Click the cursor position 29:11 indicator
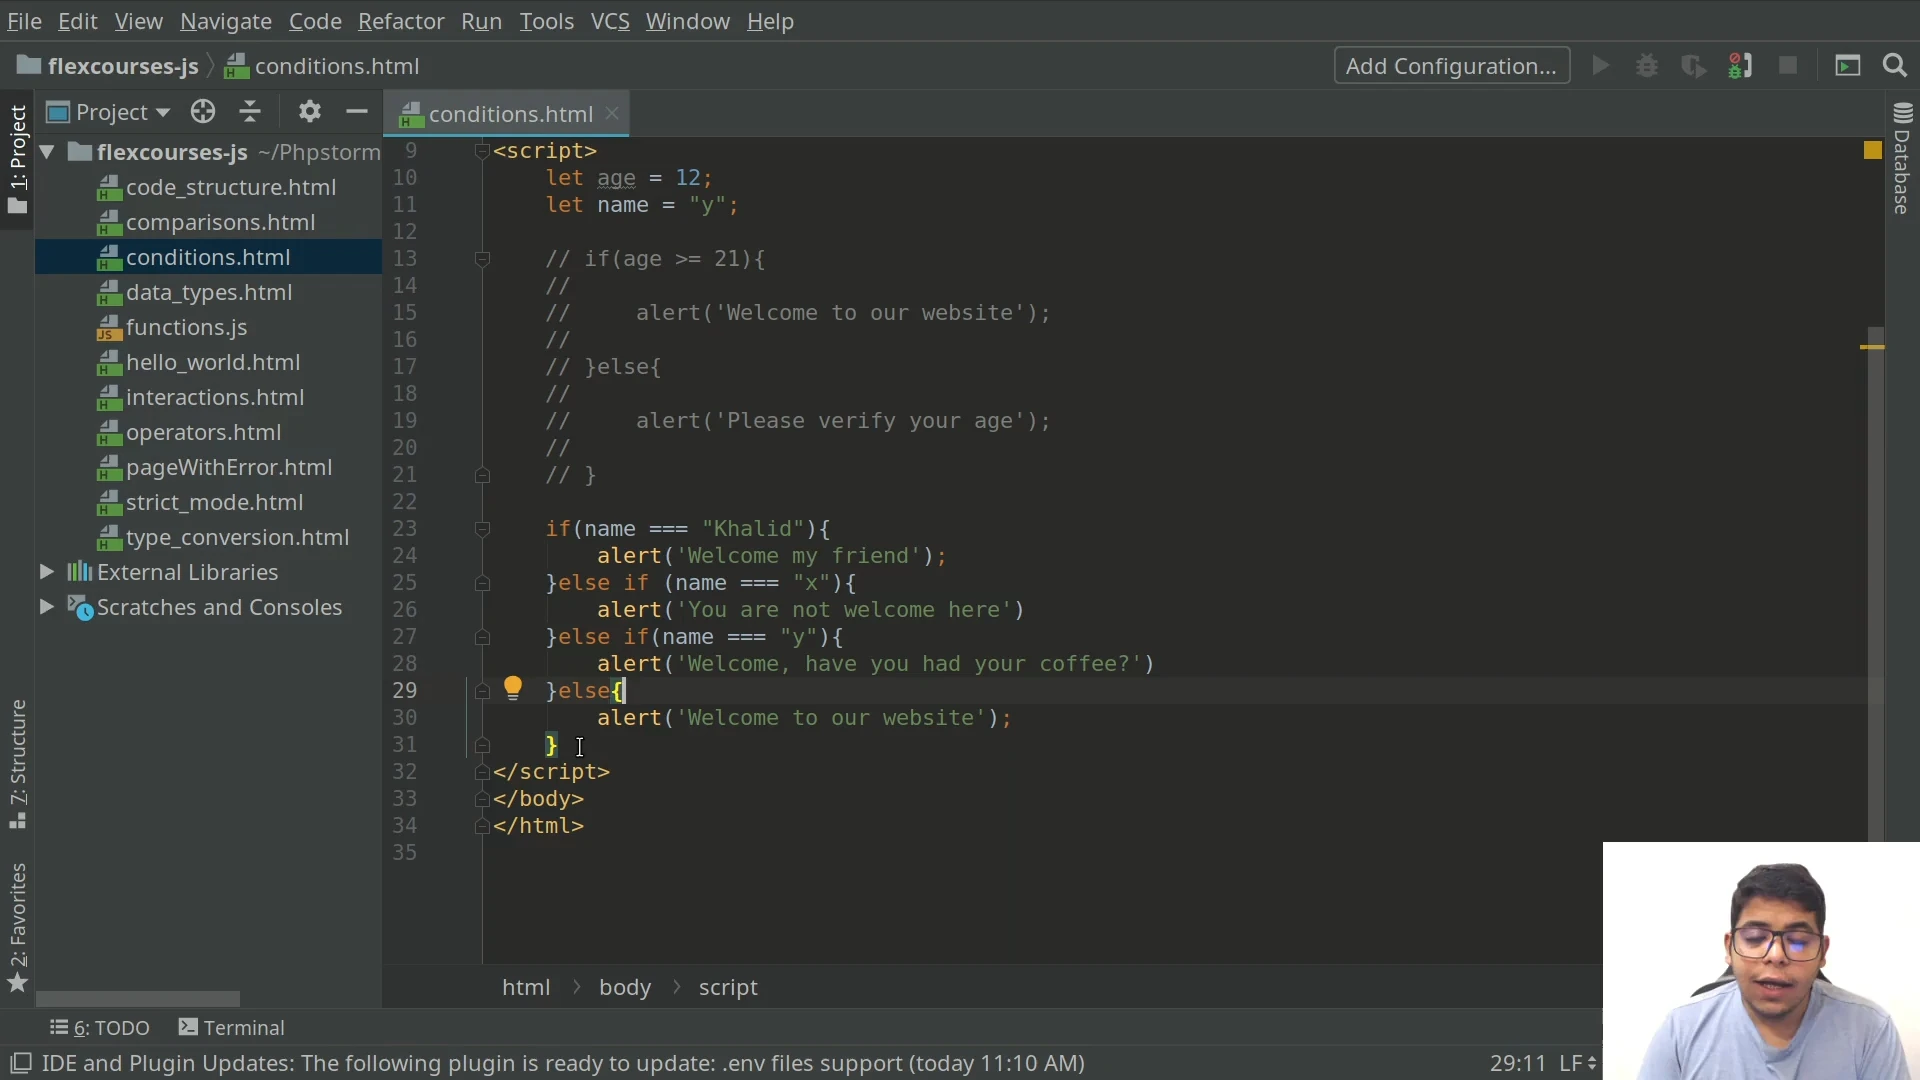The height and width of the screenshot is (1080, 1920). coord(1517,1063)
